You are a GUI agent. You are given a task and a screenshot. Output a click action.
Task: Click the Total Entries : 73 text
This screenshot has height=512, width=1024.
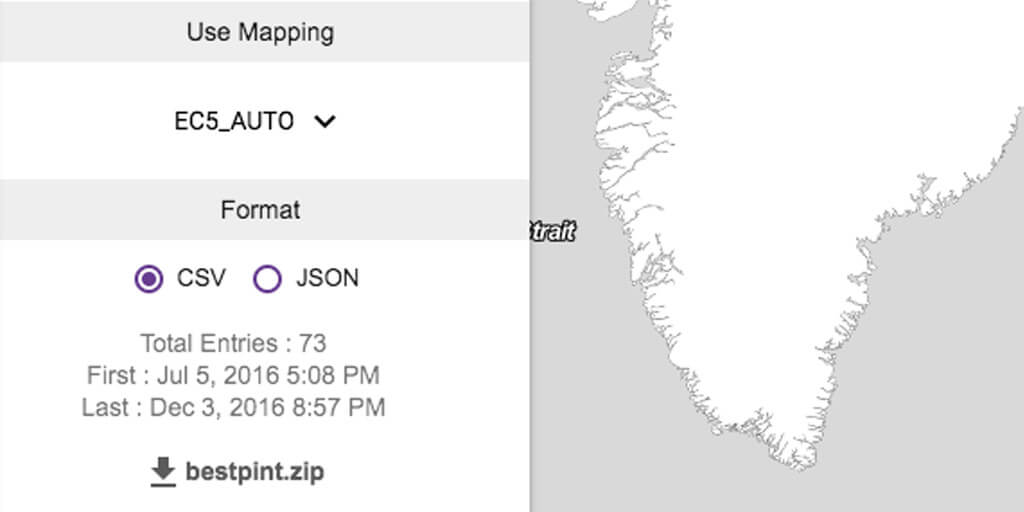pos(233,343)
